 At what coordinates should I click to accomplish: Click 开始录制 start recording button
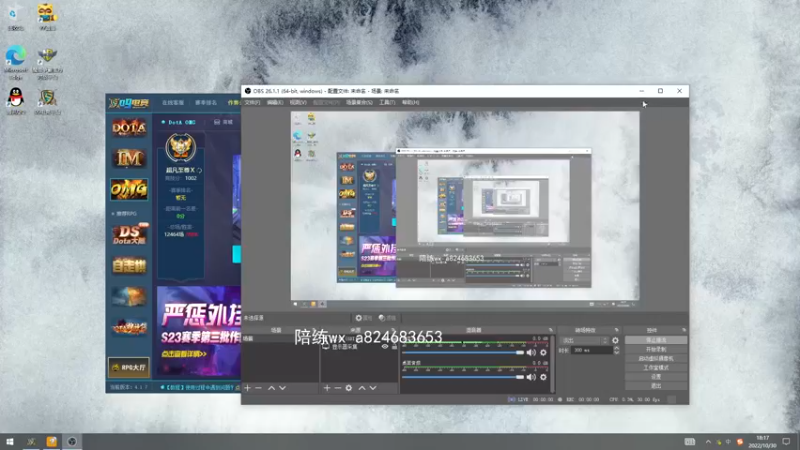[x=656, y=349]
